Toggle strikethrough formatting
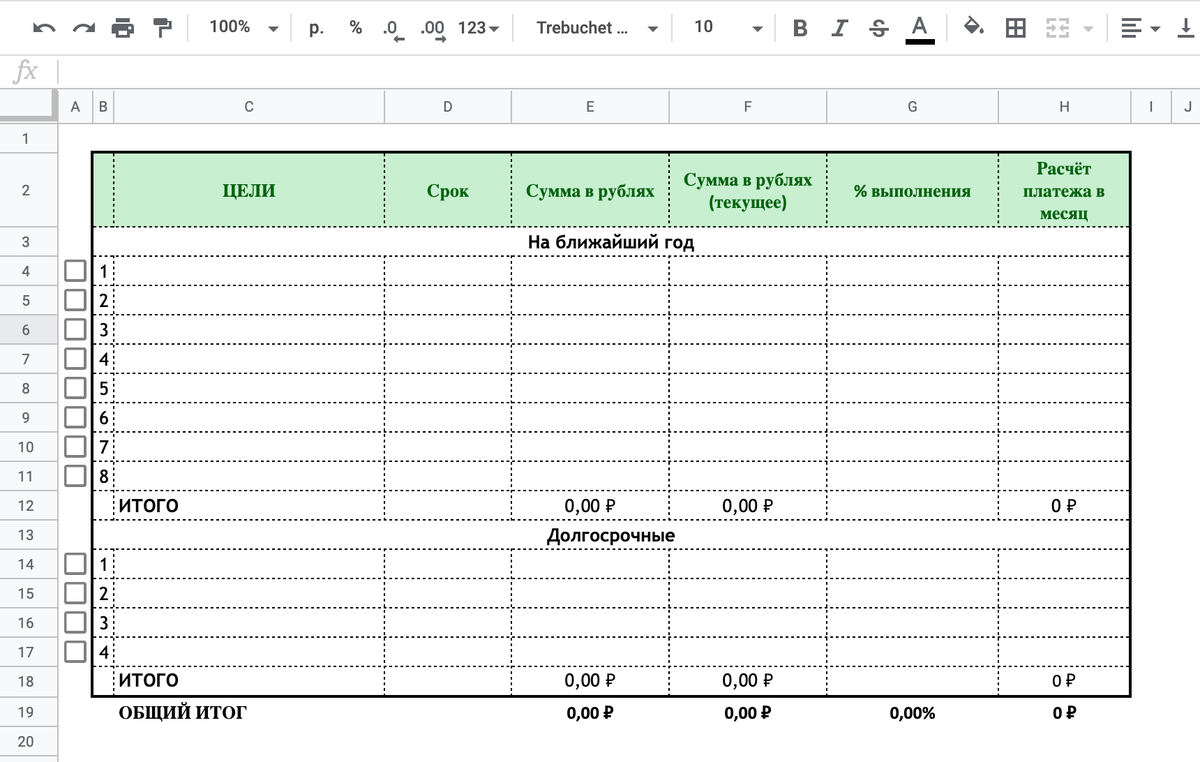 (x=879, y=28)
